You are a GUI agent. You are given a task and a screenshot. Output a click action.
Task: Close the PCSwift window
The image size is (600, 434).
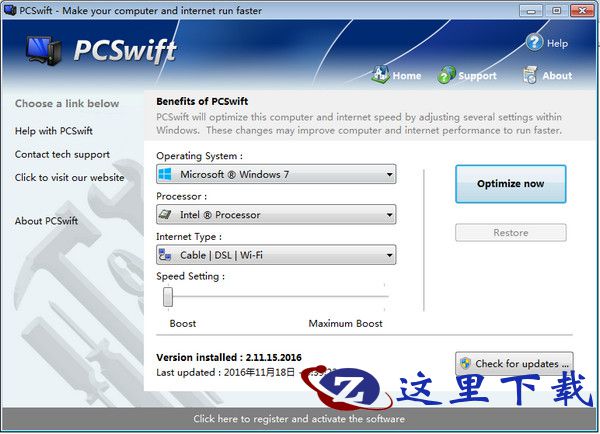pyautogui.click(x=582, y=10)
